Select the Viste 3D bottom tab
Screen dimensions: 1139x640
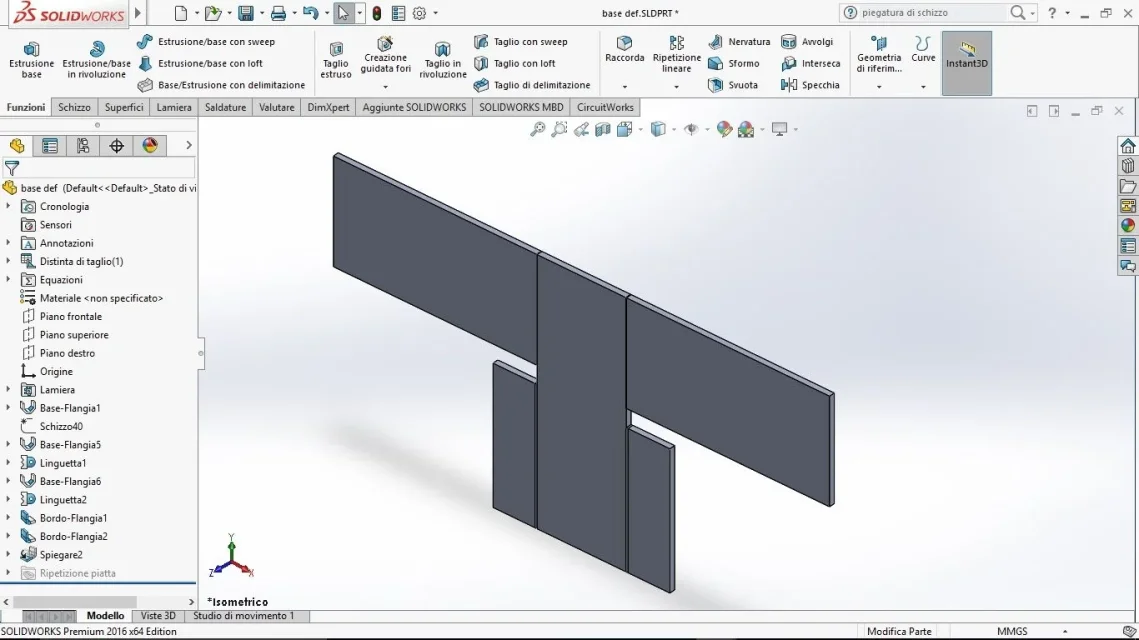[x=158, y=615]
